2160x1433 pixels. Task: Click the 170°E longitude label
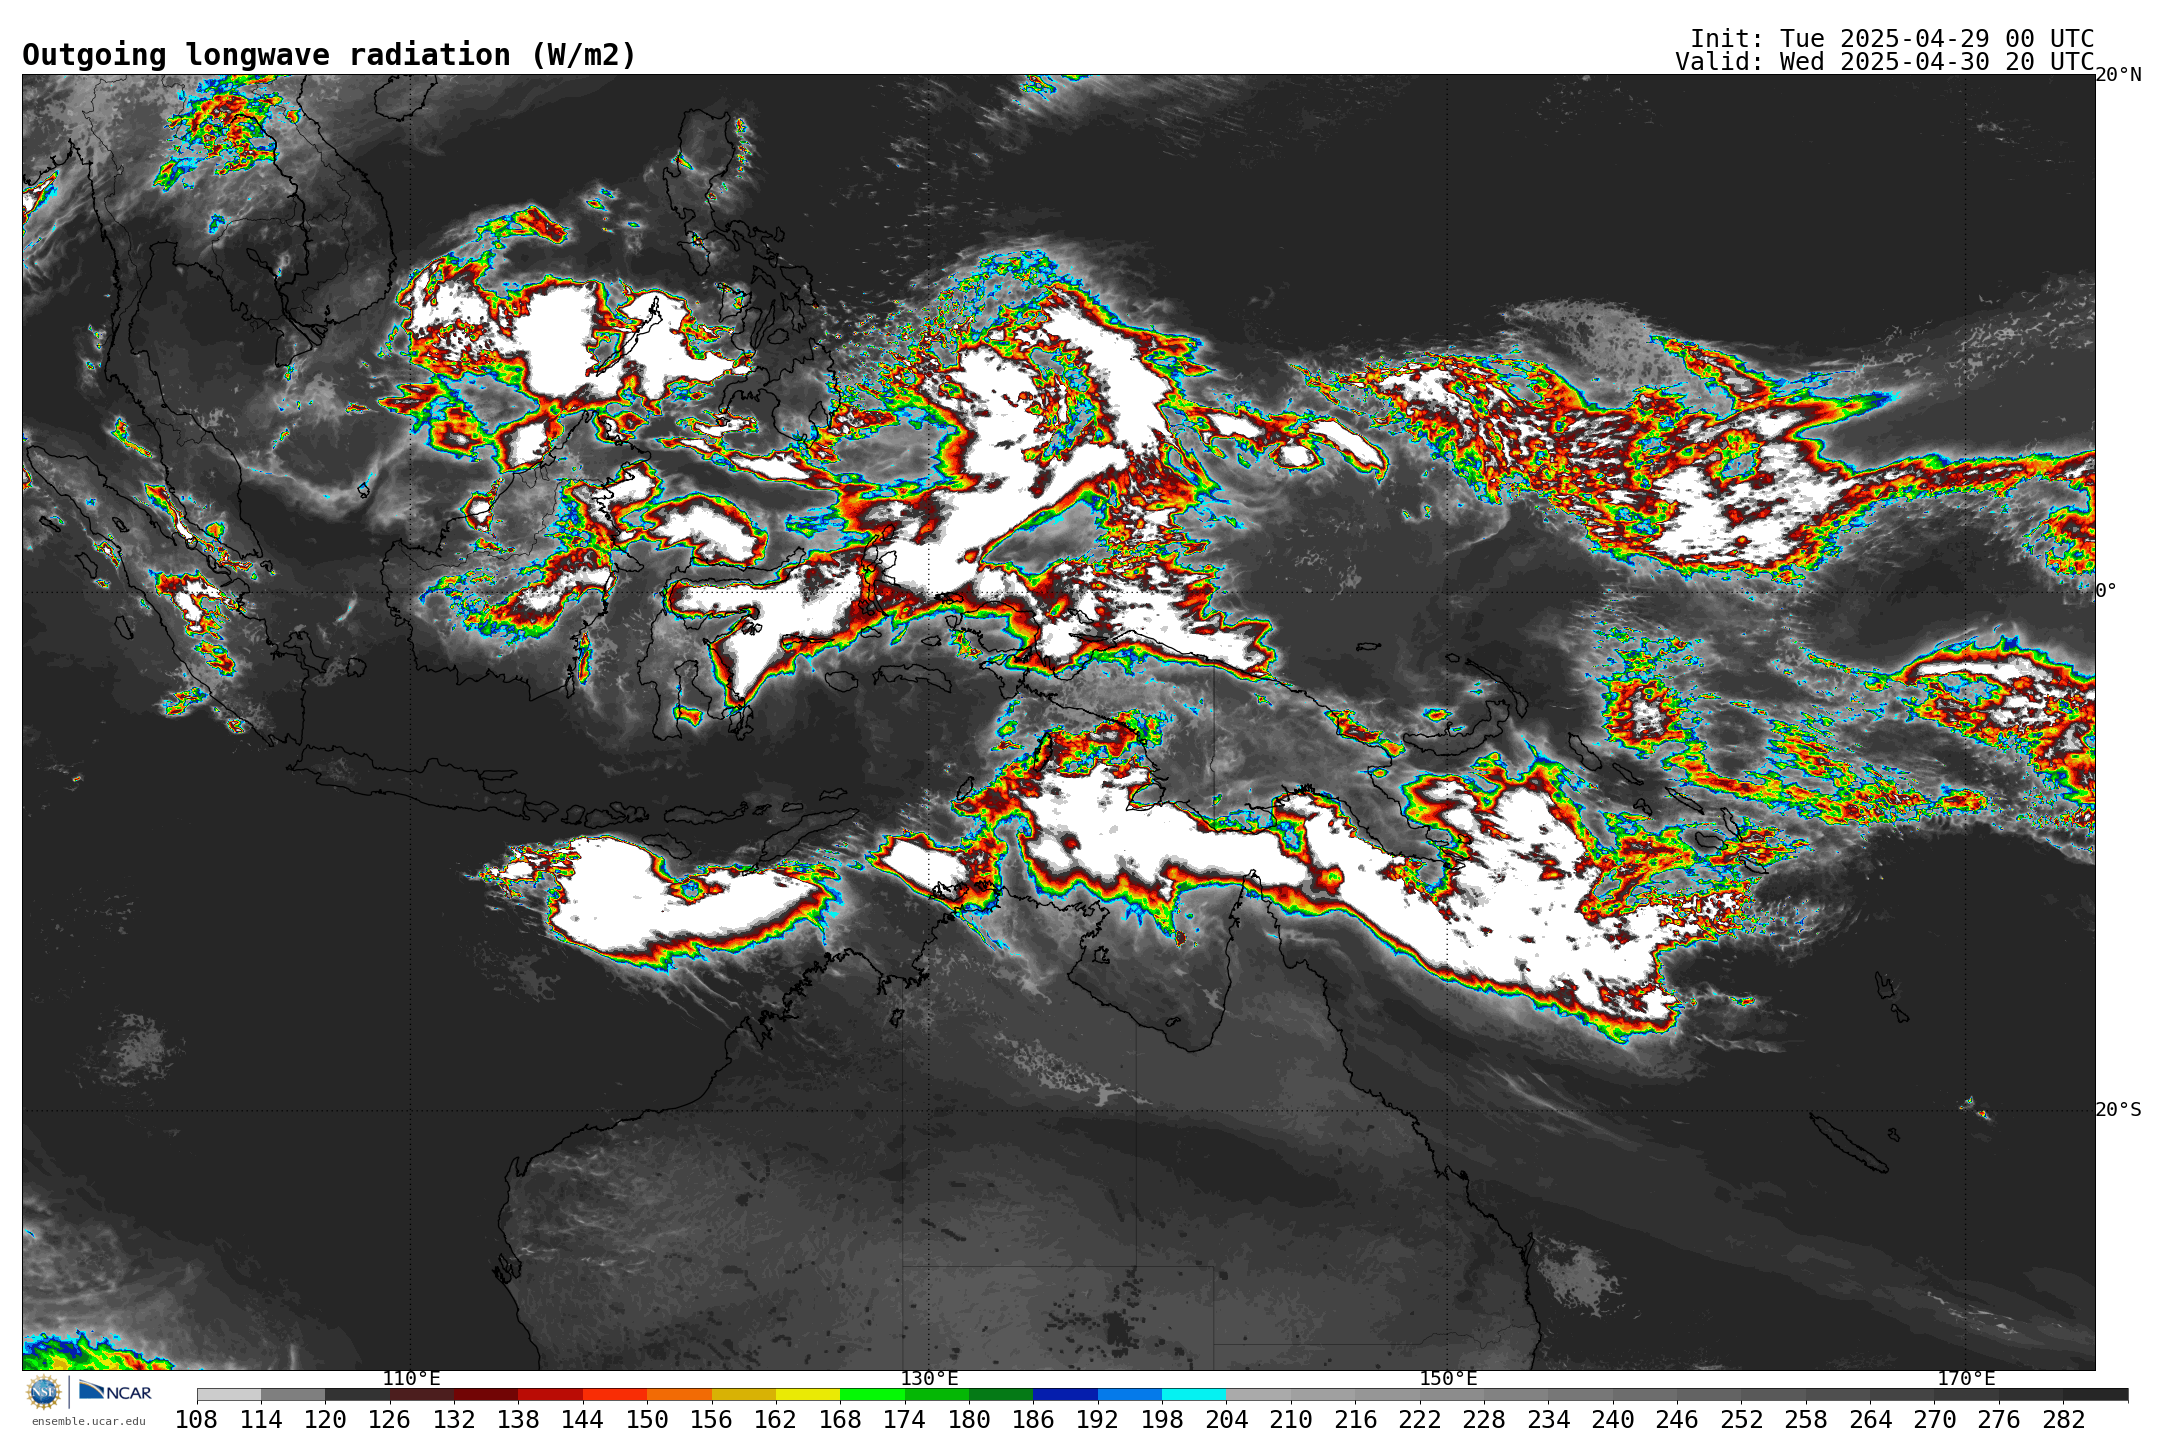click(1966, 1378)
